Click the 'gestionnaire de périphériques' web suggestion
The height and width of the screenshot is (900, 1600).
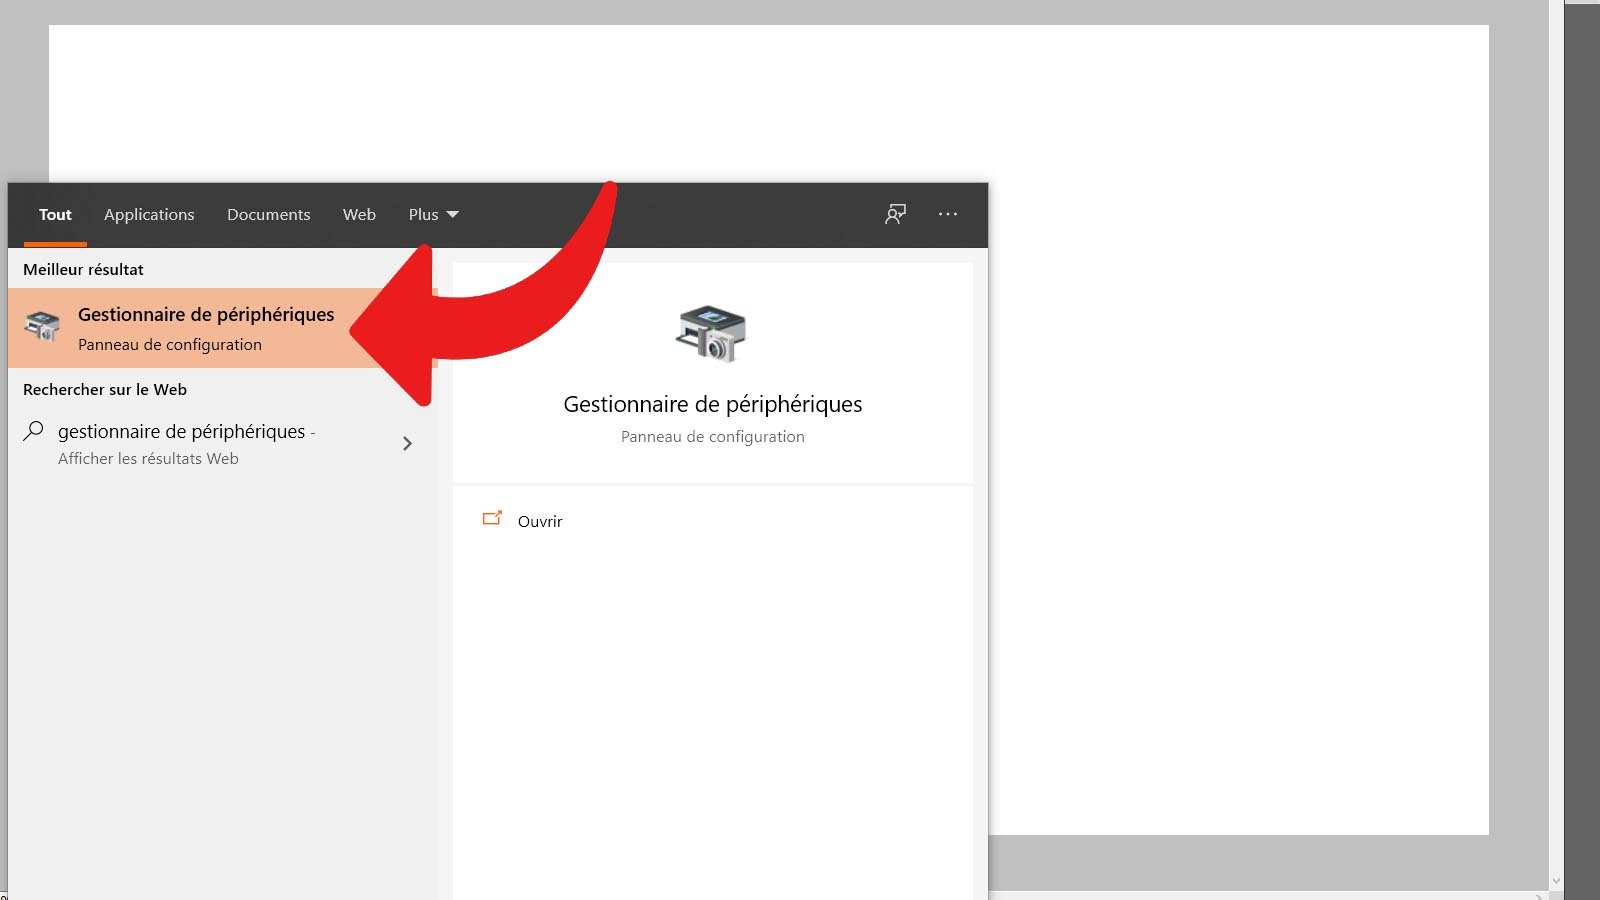coord(186,431)
